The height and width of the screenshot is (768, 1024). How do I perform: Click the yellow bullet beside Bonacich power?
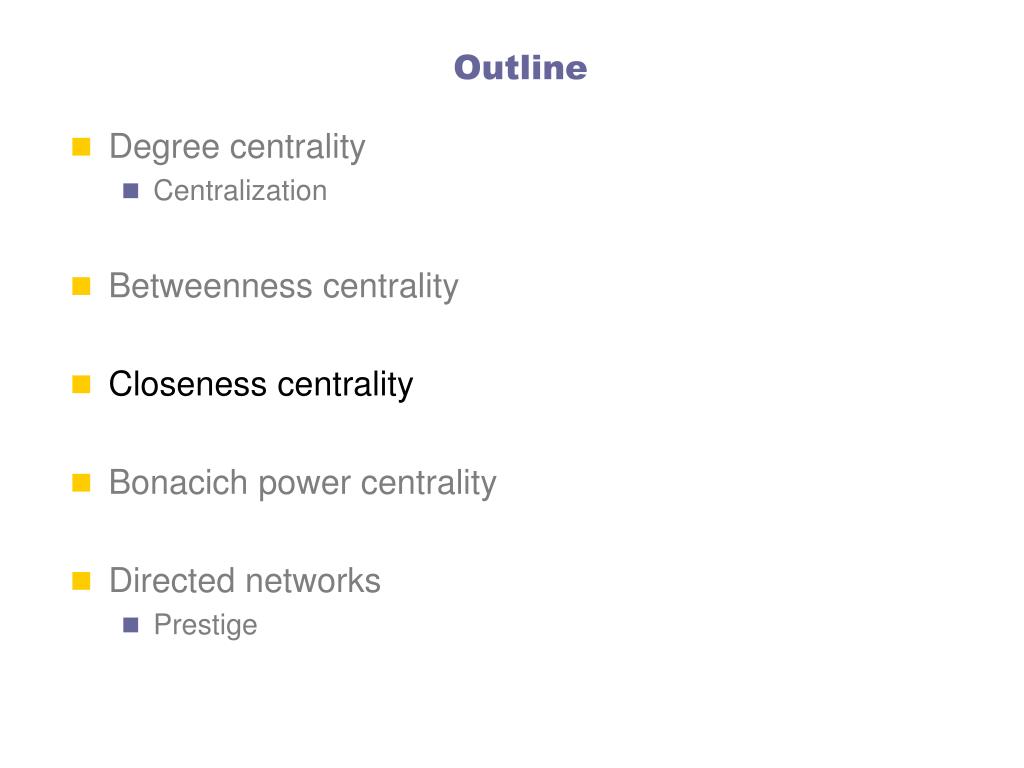click(81, 483)
